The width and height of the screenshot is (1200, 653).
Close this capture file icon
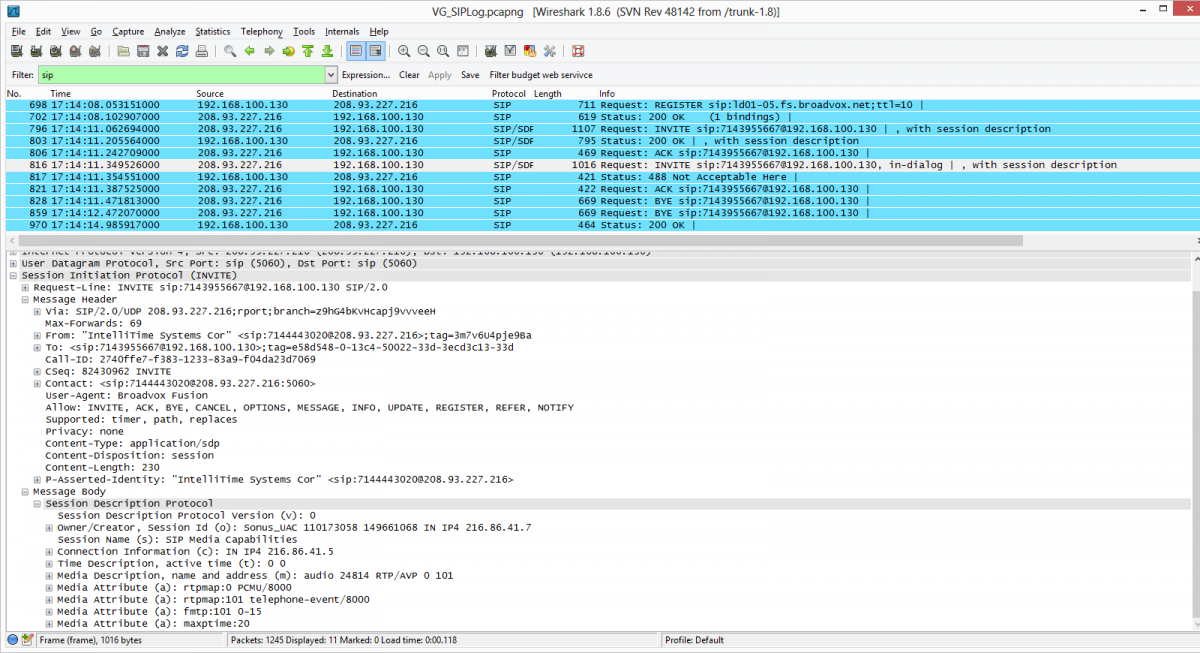pos(162,51)
